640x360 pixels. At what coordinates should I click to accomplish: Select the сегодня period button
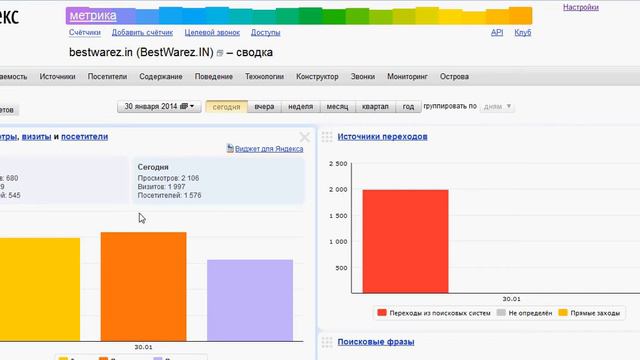[x=227, y=107]
